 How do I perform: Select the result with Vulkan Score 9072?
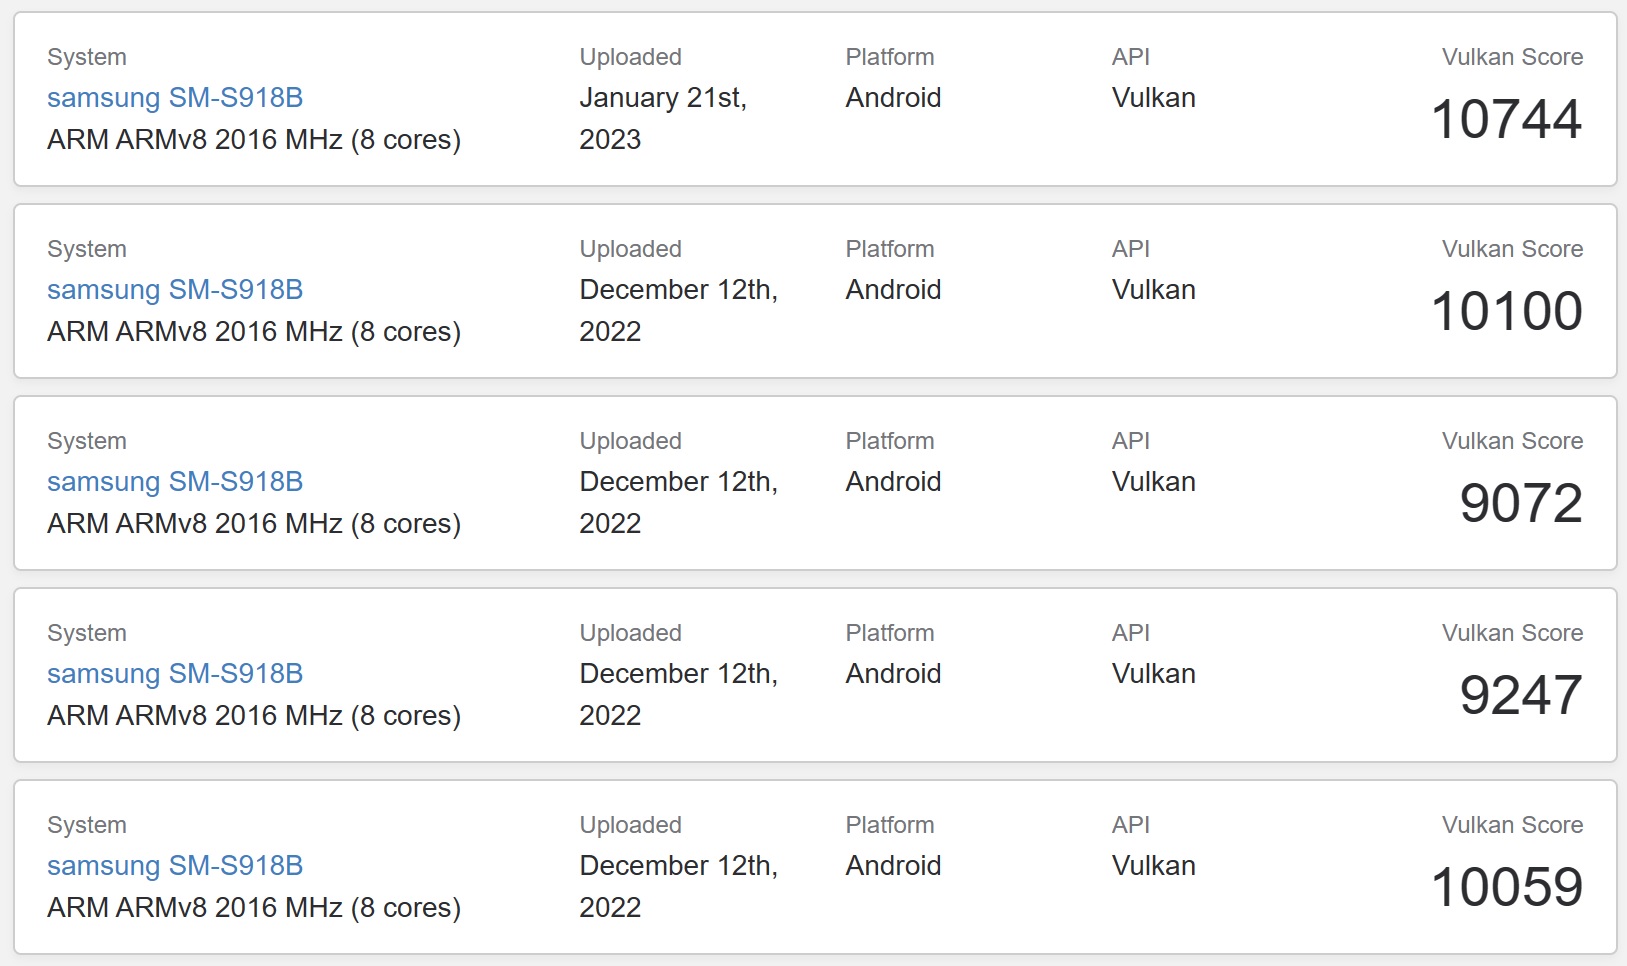[1524, 502]
